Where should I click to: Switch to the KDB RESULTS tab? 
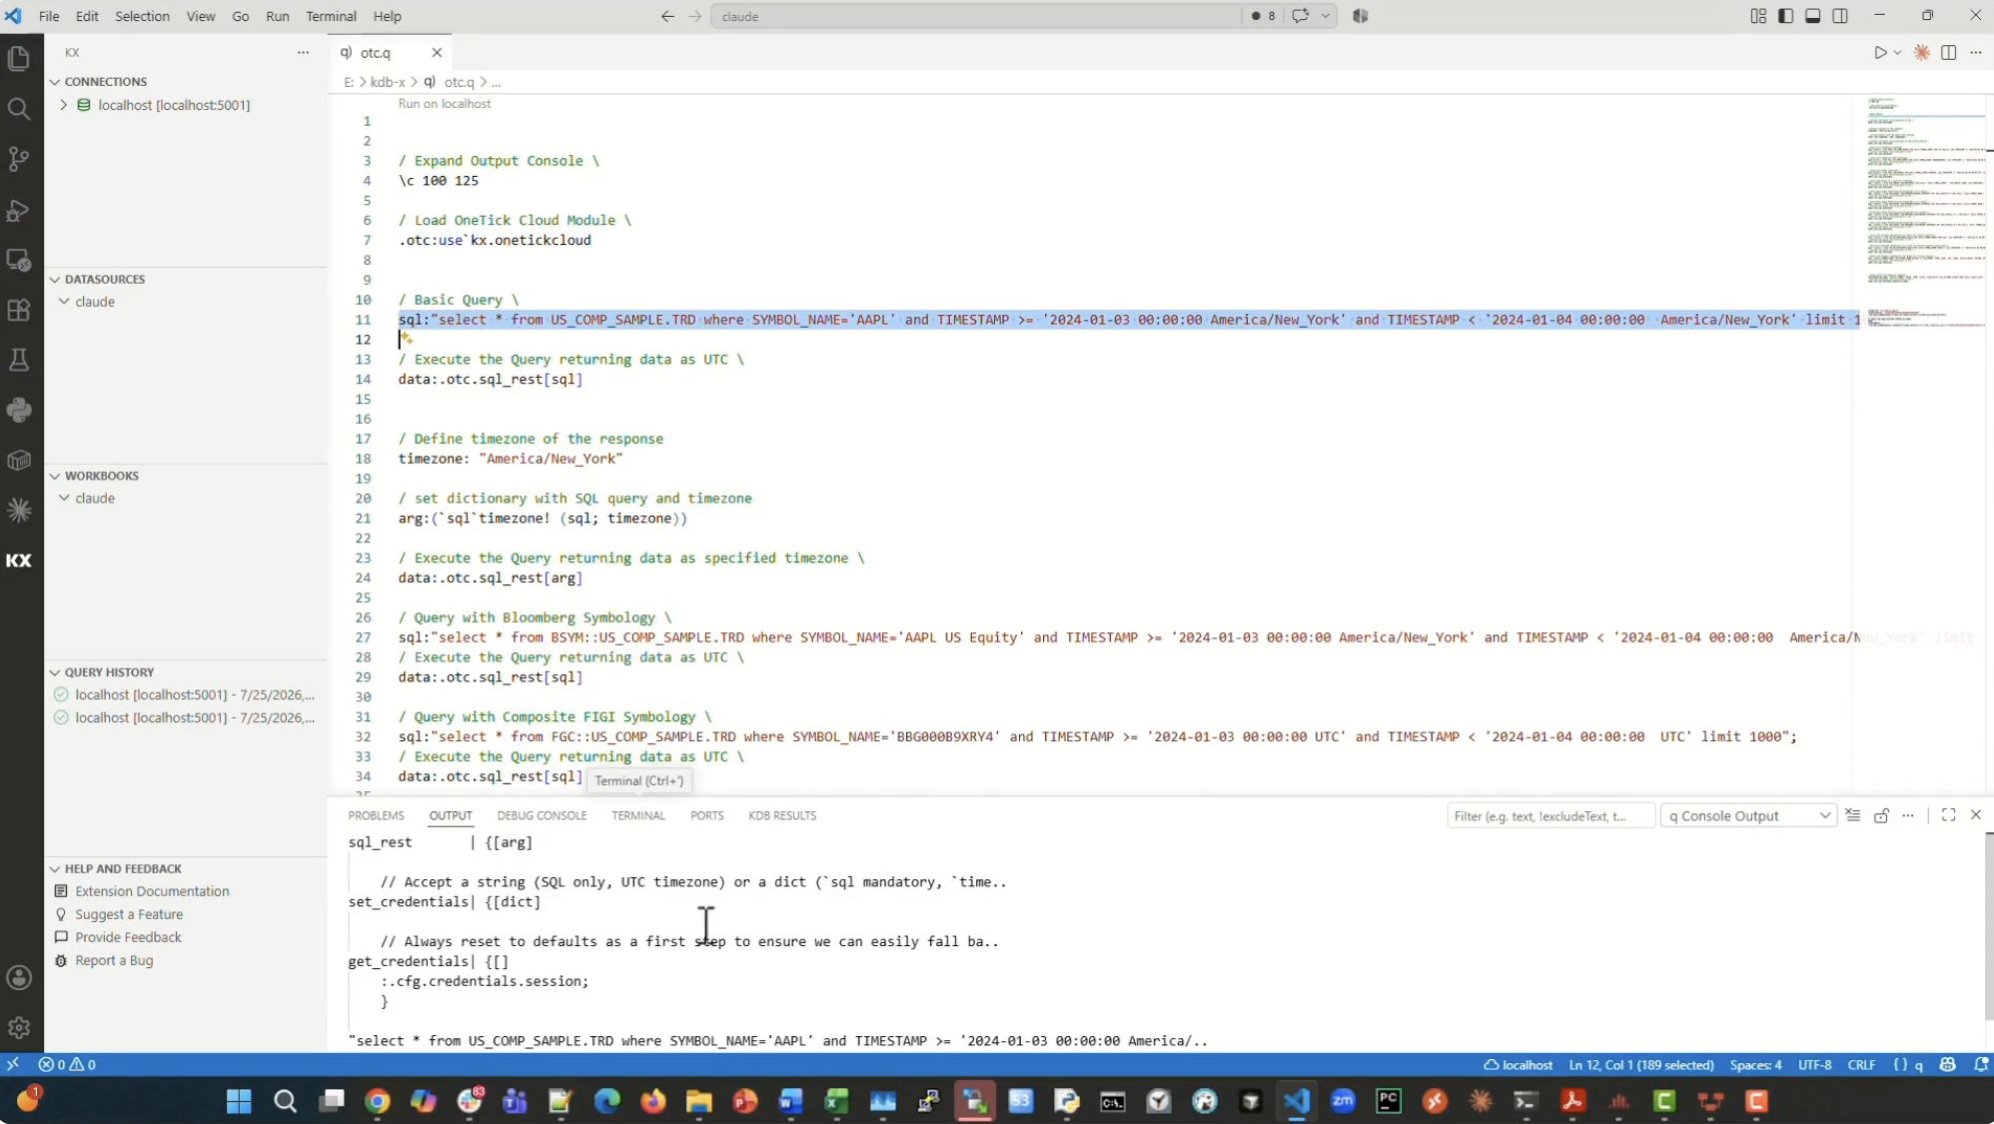(782, 815)
